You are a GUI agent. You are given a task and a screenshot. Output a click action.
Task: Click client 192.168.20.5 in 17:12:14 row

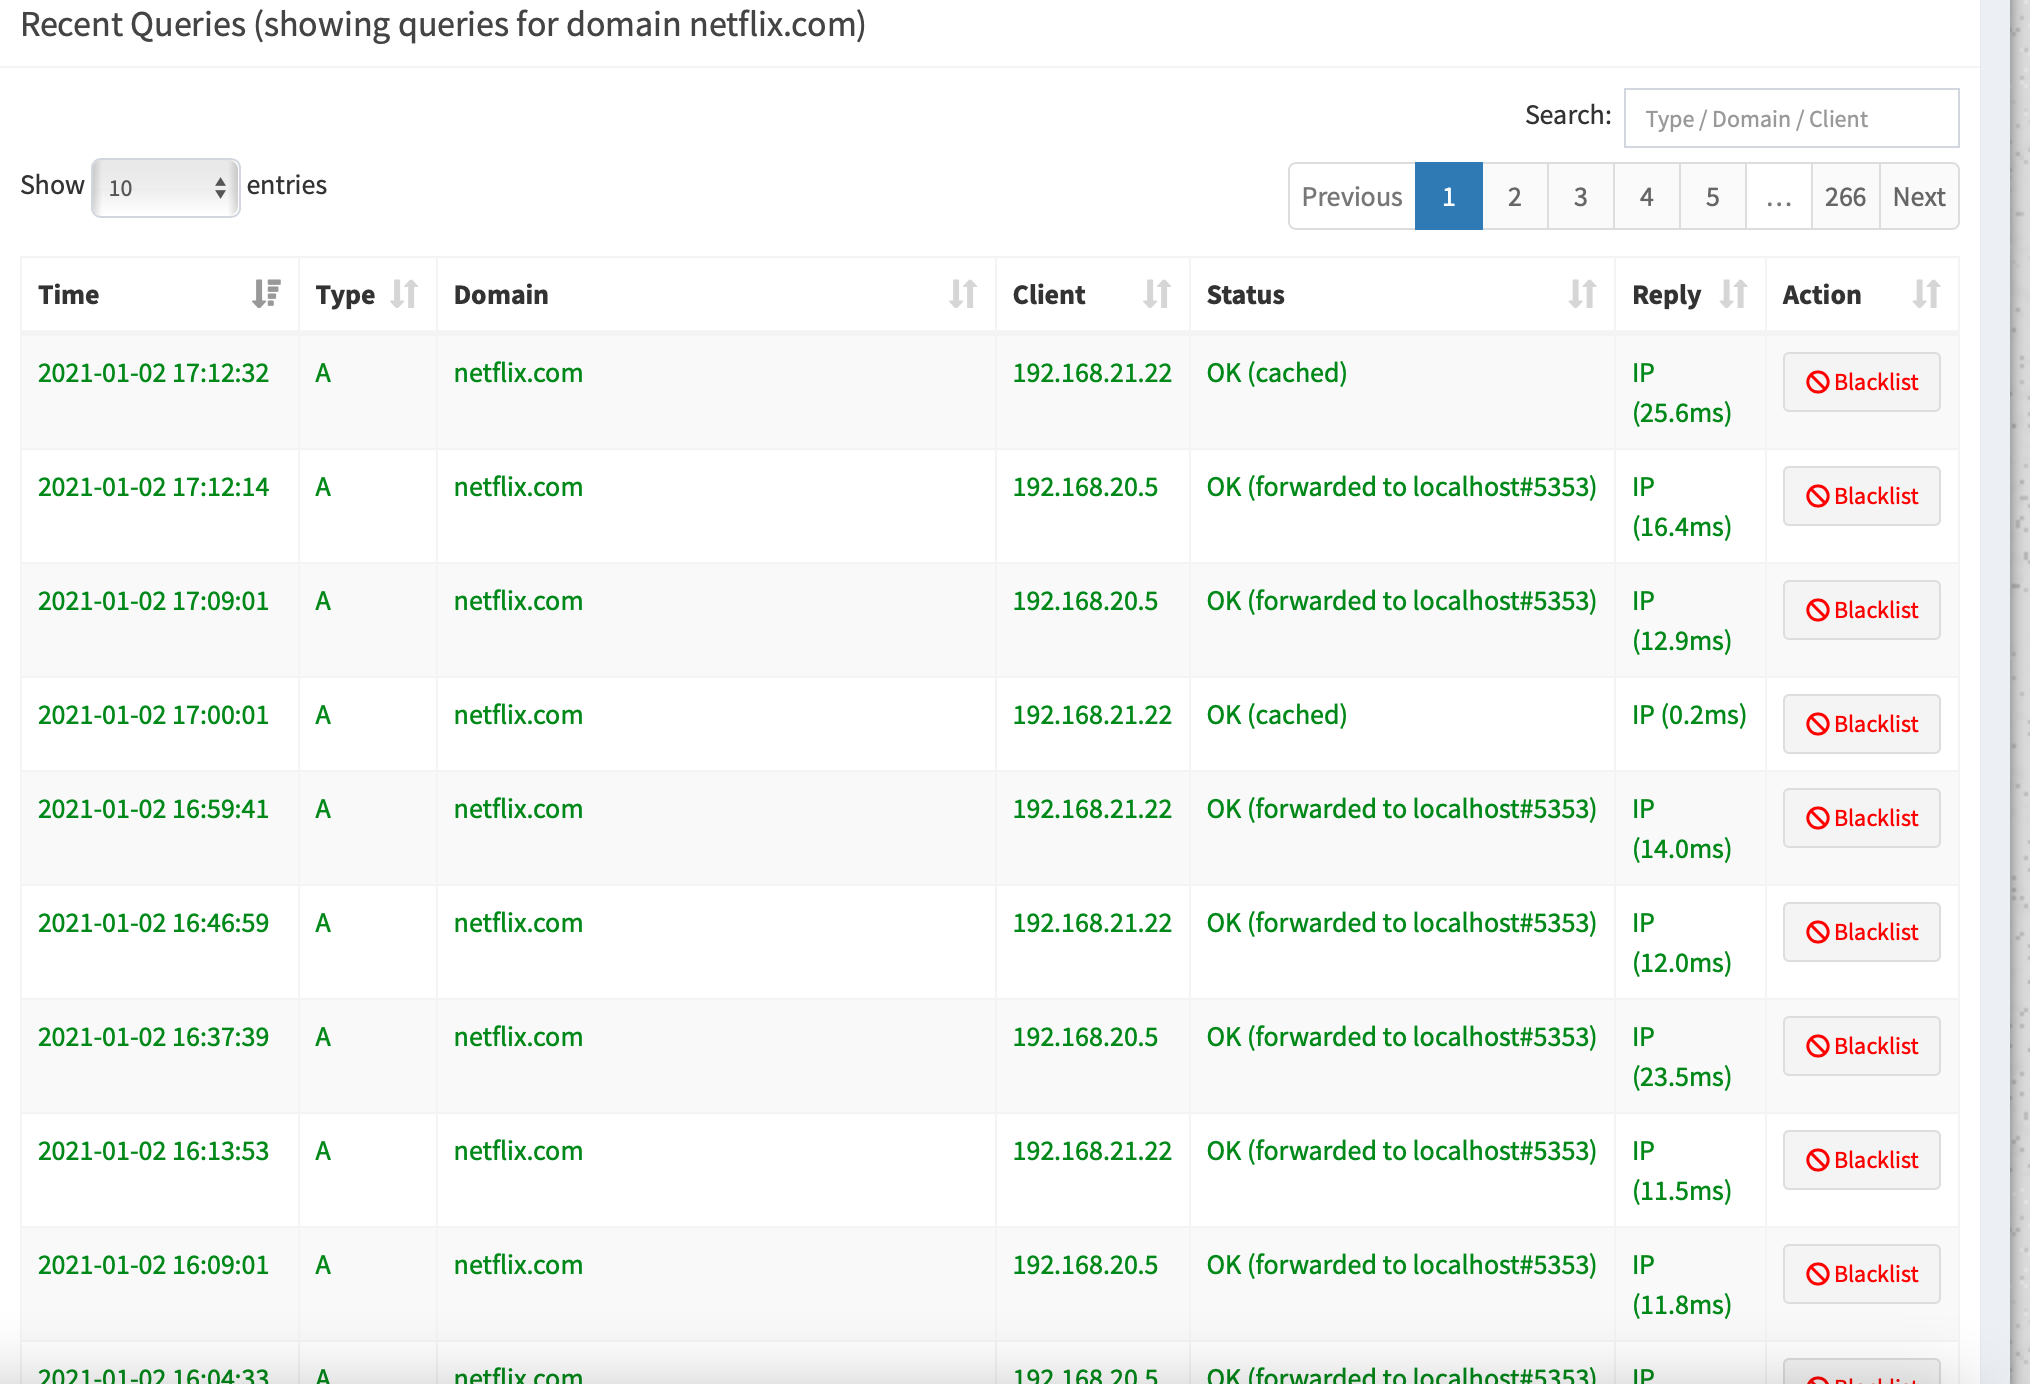click(1085, 487)
